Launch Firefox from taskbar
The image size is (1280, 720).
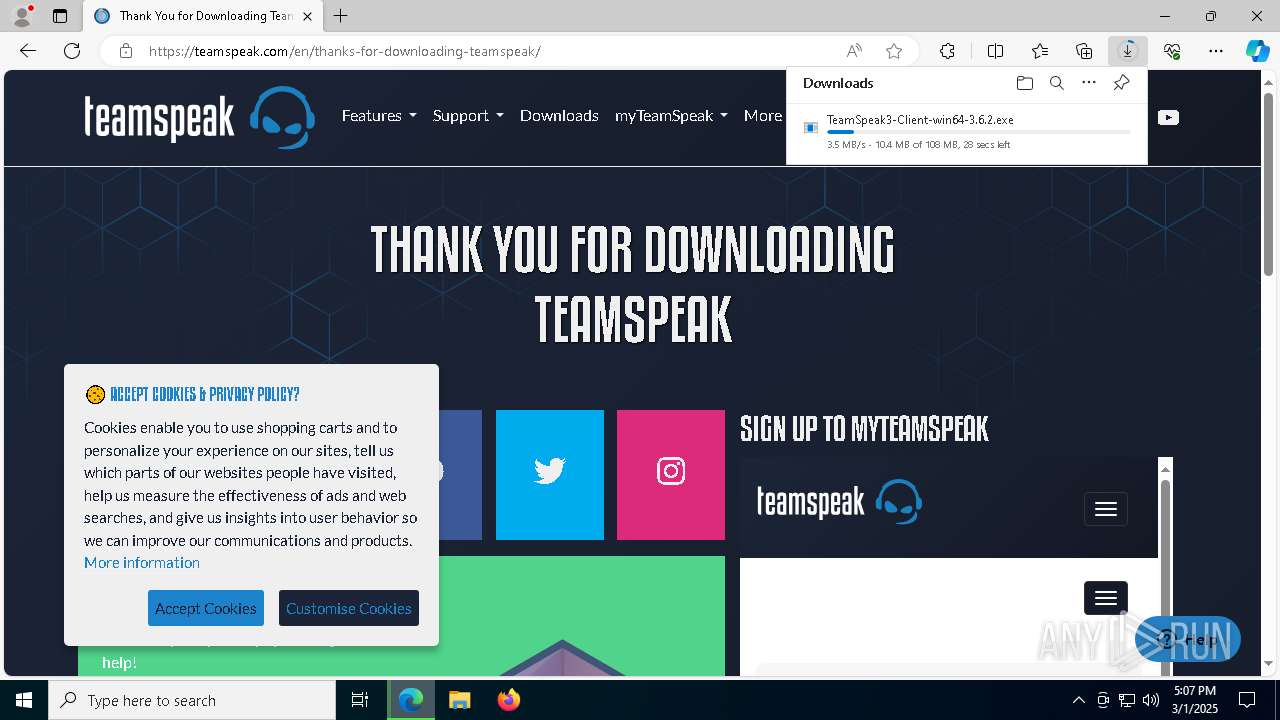click(x=508, y=700)
